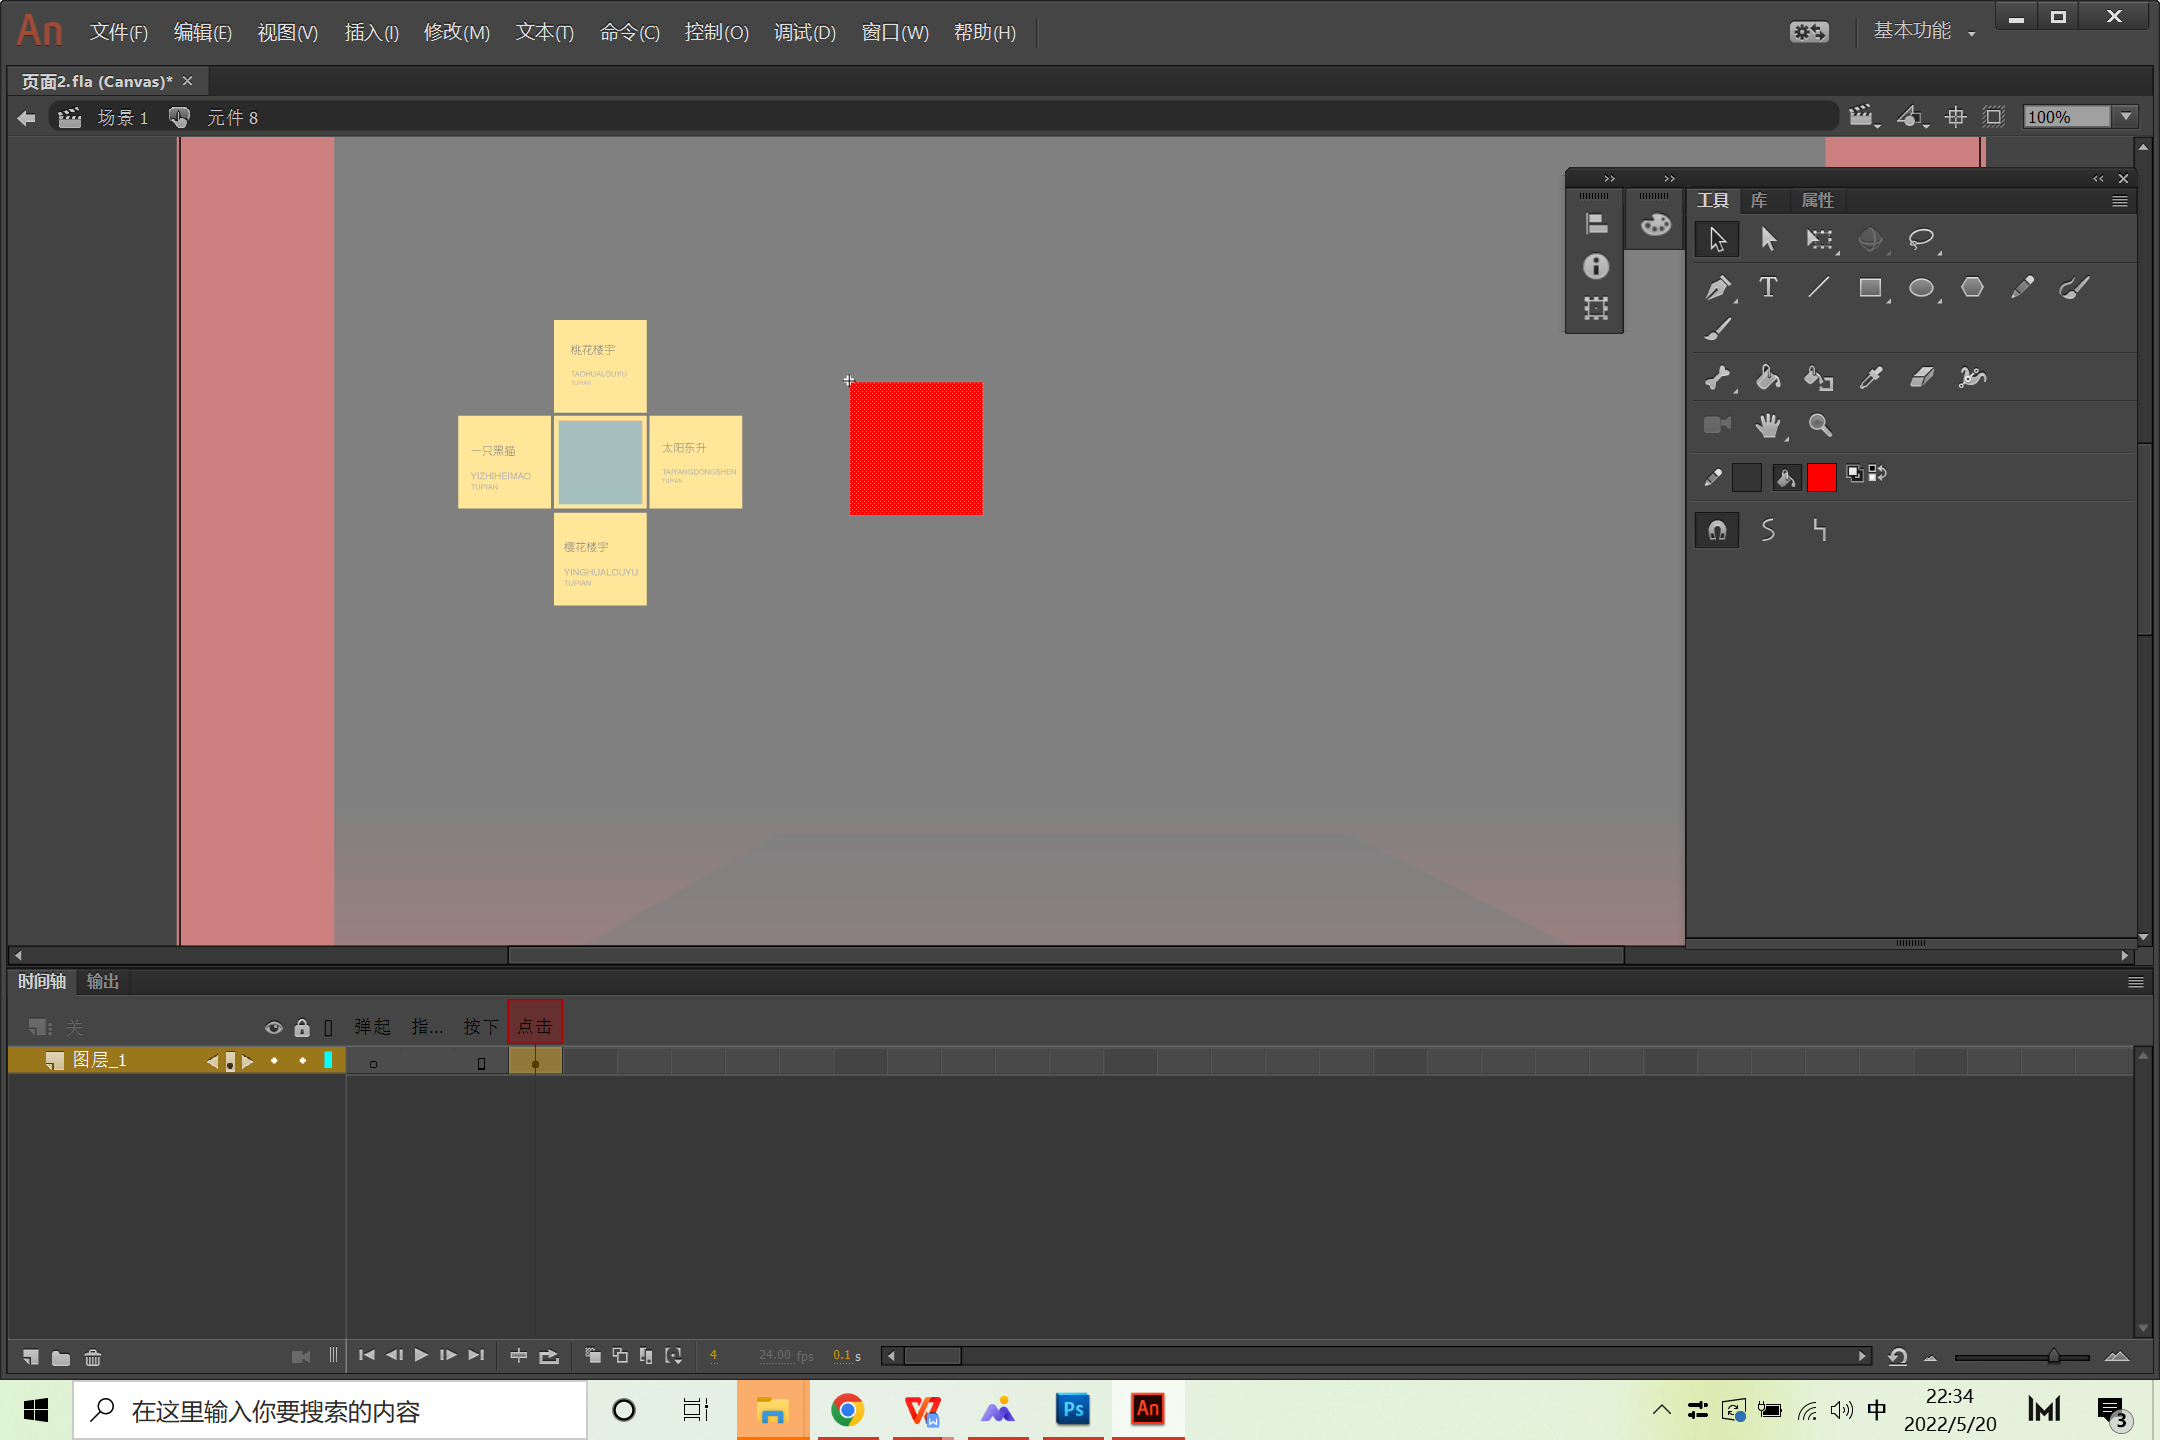Expand the 基本功能 workspace dropdown
The height and width of the screenshot is (1440, 2160).
(x=1972, y=33)
